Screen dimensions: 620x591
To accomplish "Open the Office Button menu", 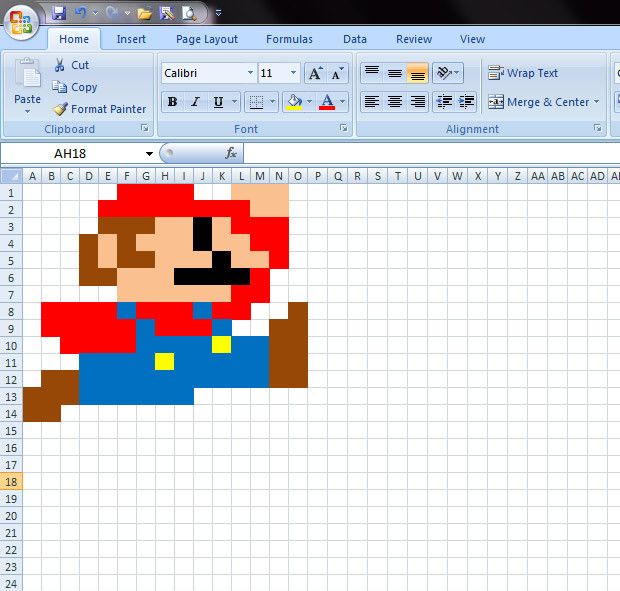I will pyautogui.click(x=21, y=22).
